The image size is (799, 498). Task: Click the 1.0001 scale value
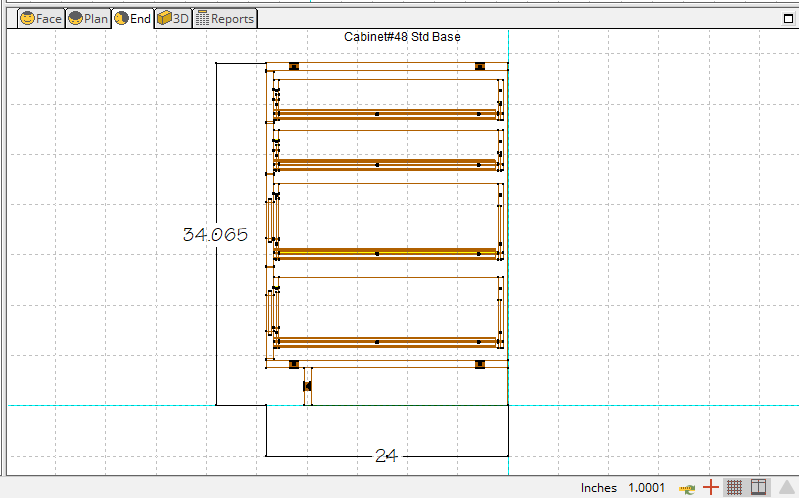[646, 488]
